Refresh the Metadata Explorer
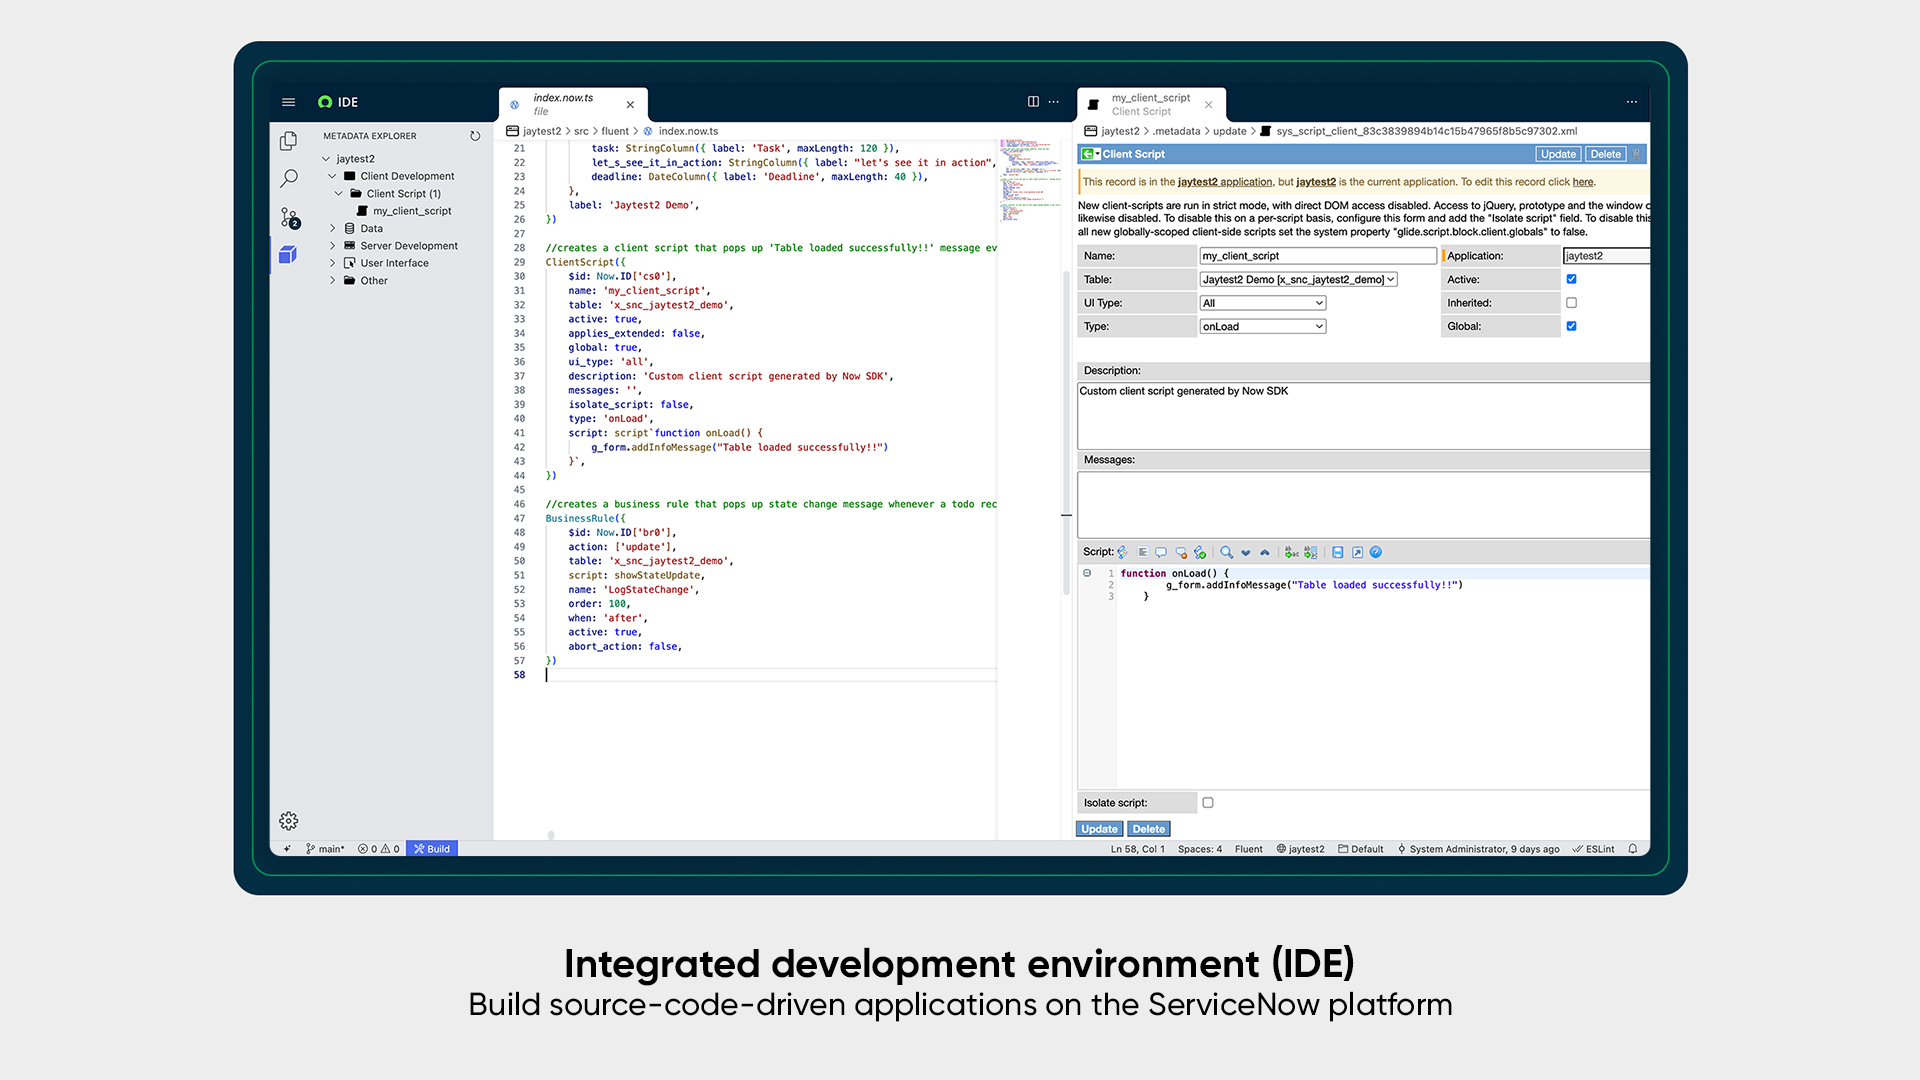Screen dimensions: 1920x1080 click(x=475, y=136)
